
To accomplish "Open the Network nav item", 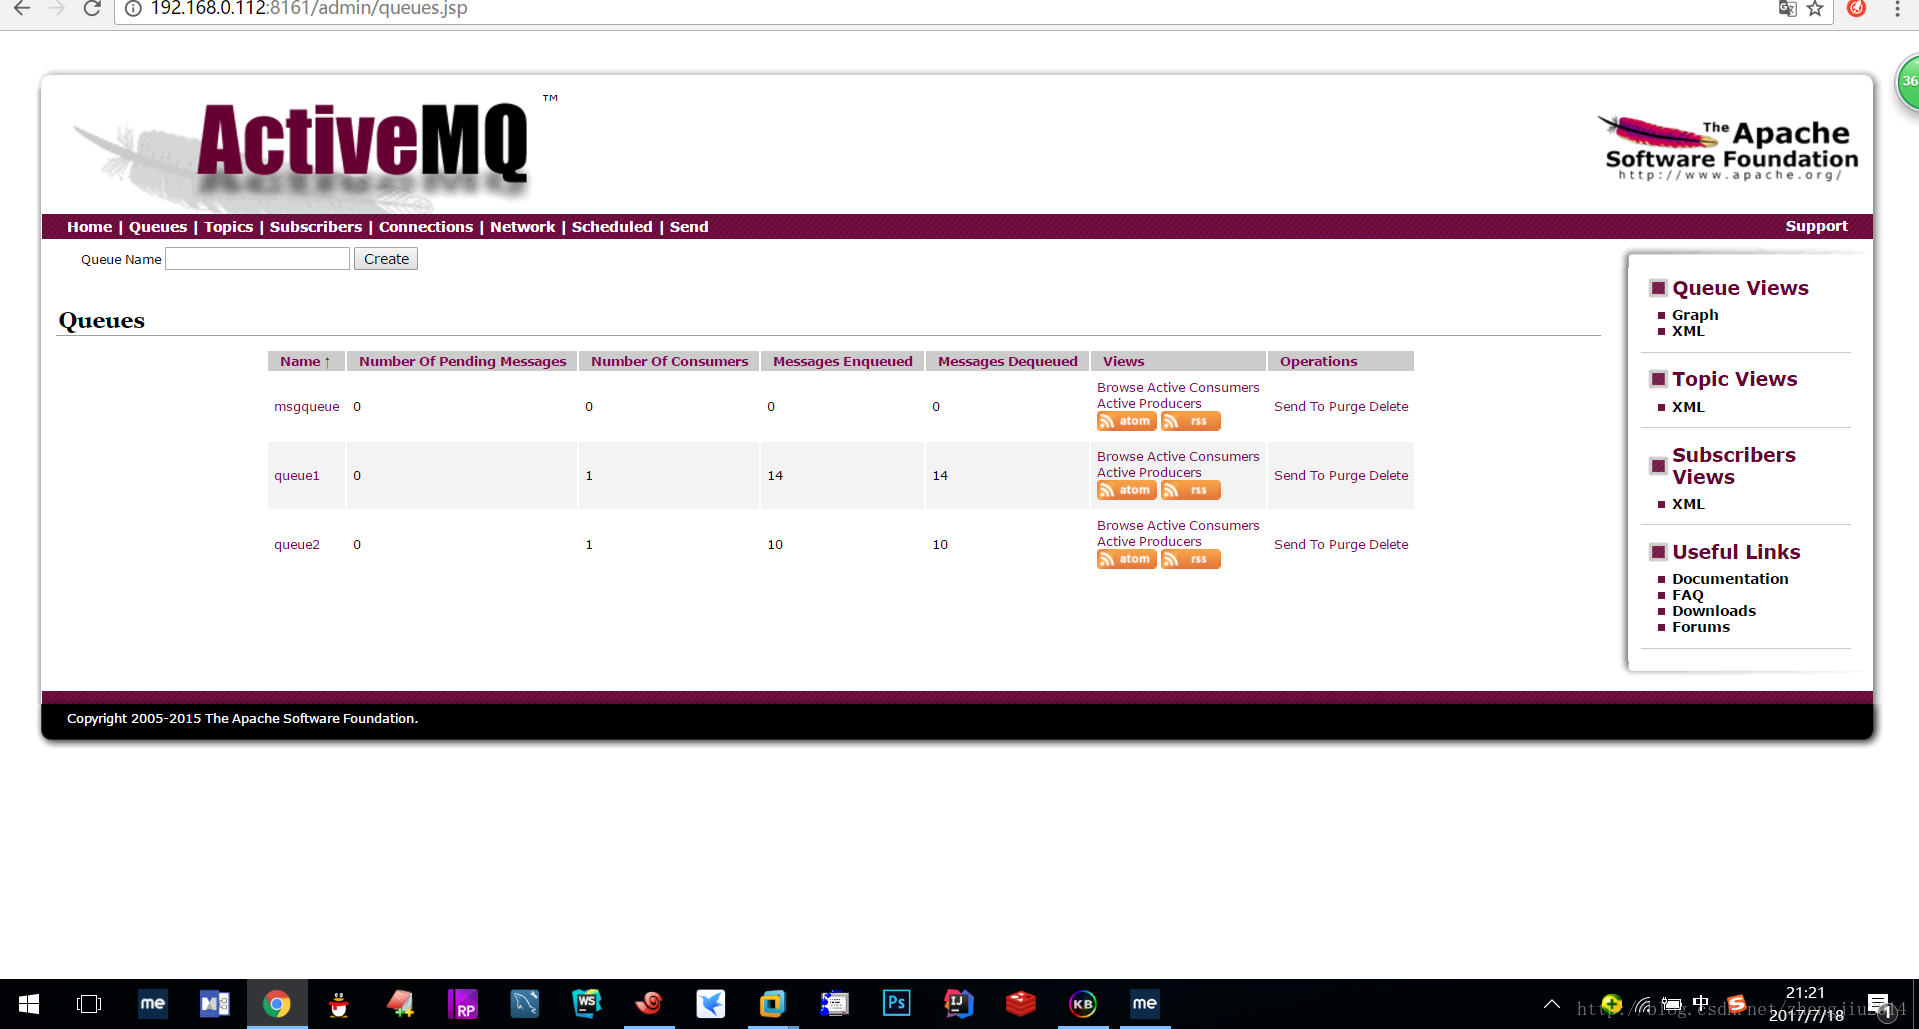I will point(522,227).
